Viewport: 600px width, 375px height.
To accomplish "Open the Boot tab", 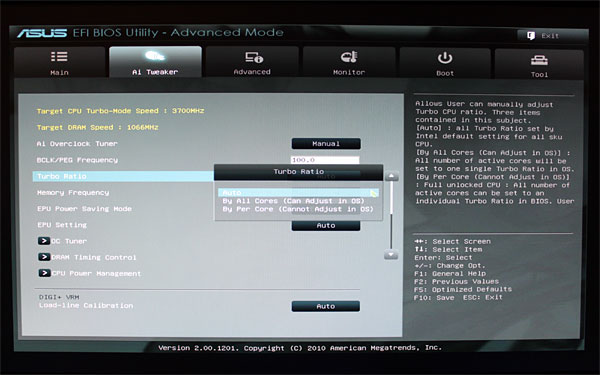I will coord(445,63).
